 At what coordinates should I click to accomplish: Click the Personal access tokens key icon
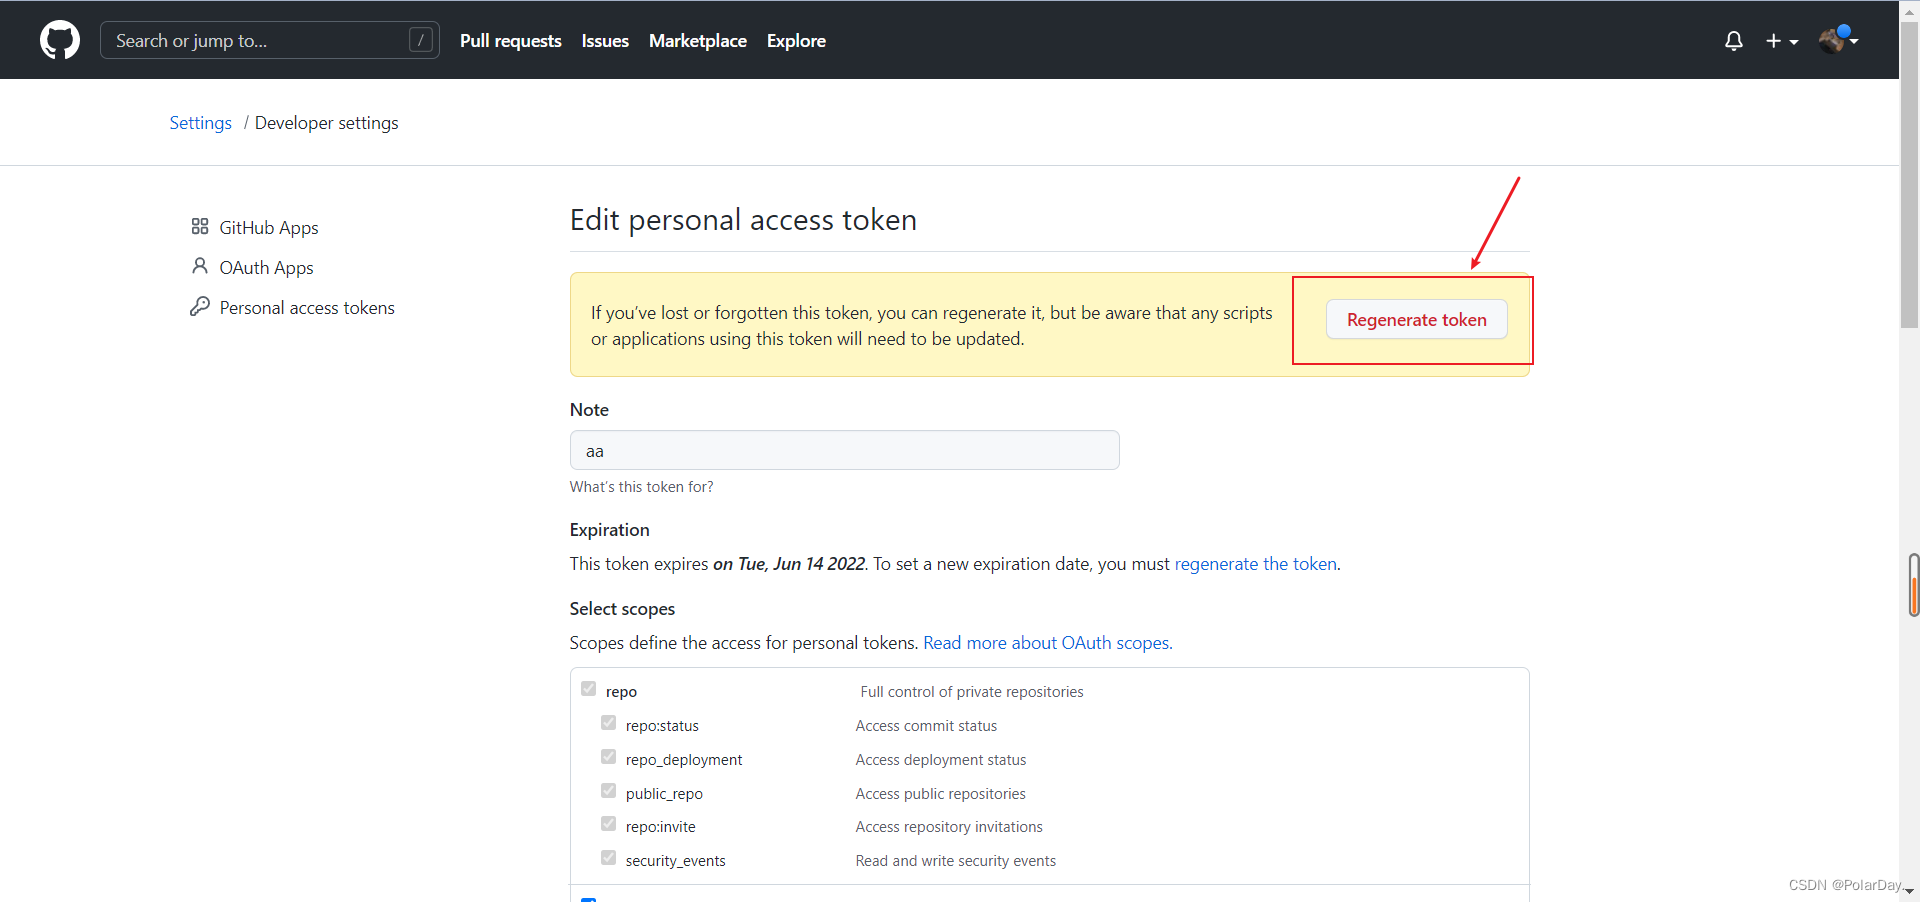[x=200, y=306]
